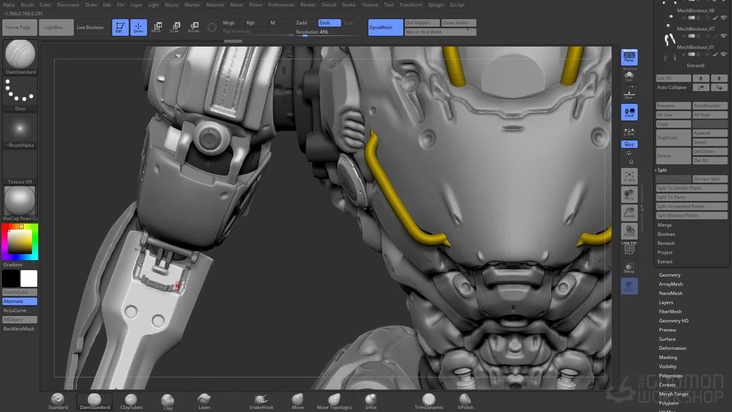Click the Rotate canvas icon on right shelf
Viewport: 732px width, 412px height.
[629, 231]
